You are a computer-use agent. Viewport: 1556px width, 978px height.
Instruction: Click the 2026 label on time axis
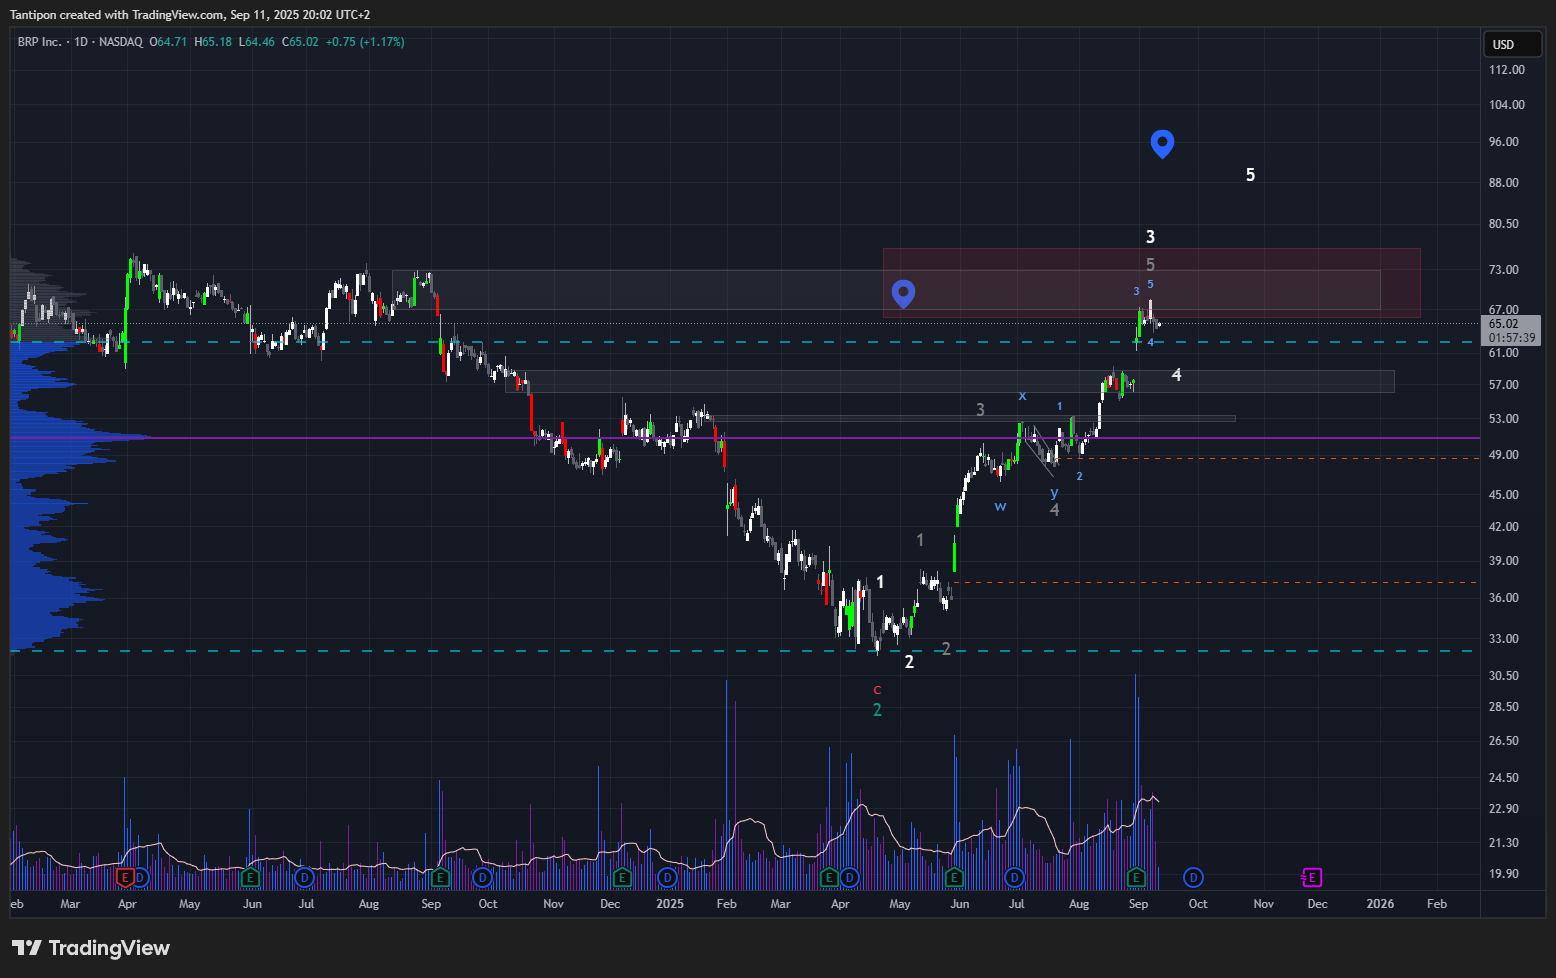pyautogui.click(x=1380, y=904)
